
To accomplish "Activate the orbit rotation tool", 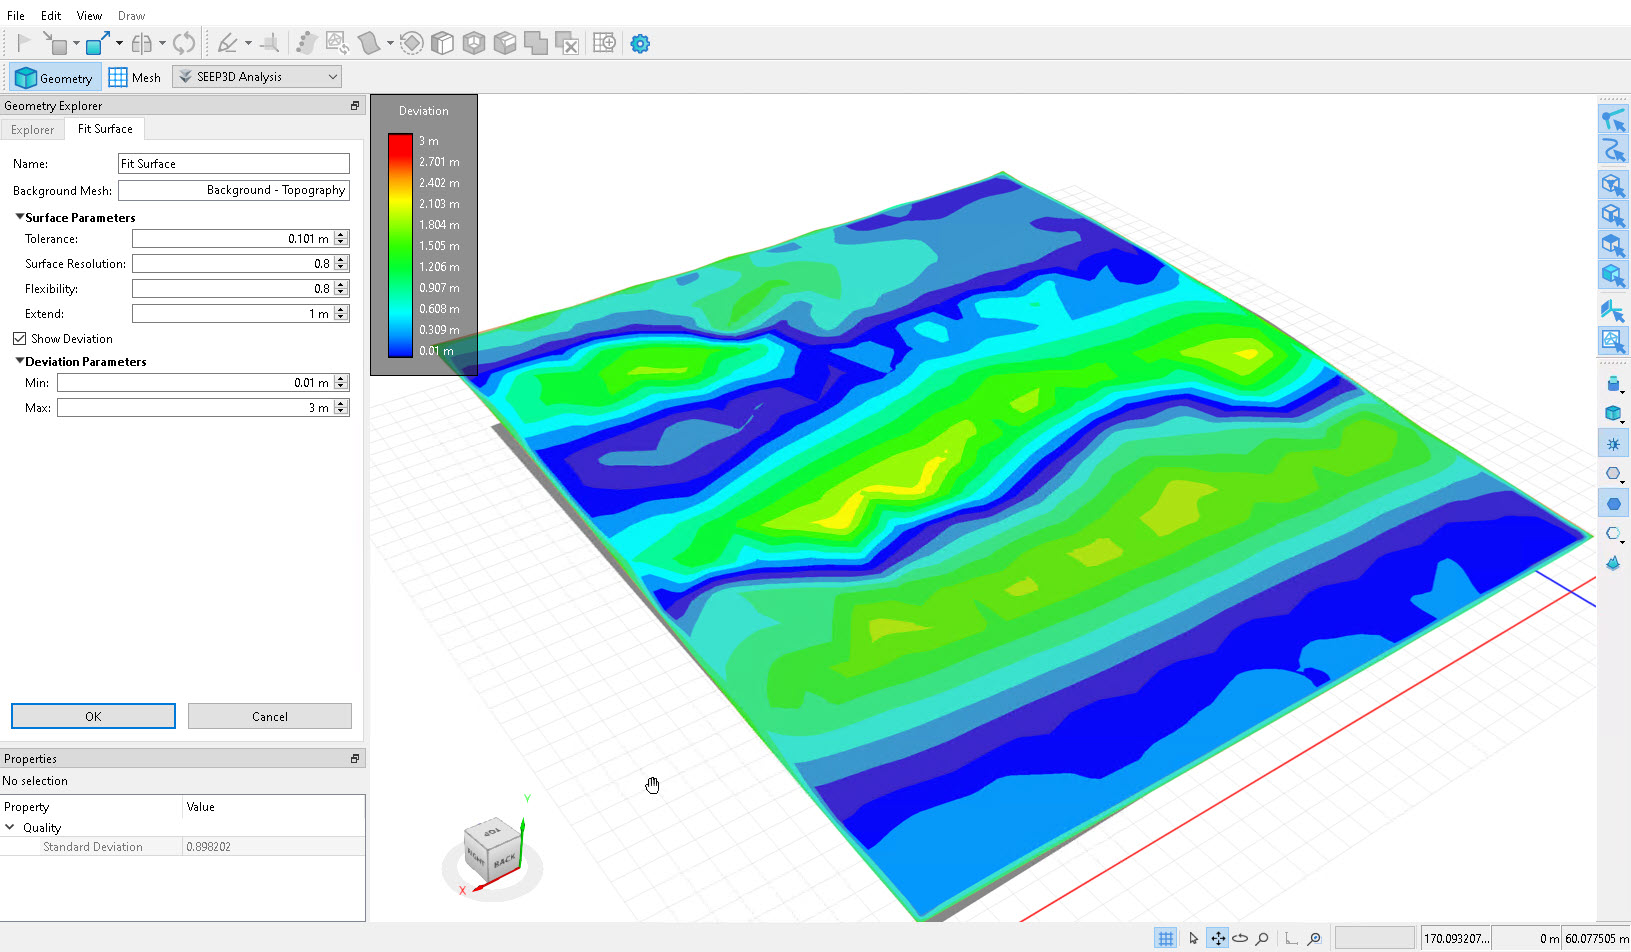I will pyautogui.click(x=1240, y=938).
